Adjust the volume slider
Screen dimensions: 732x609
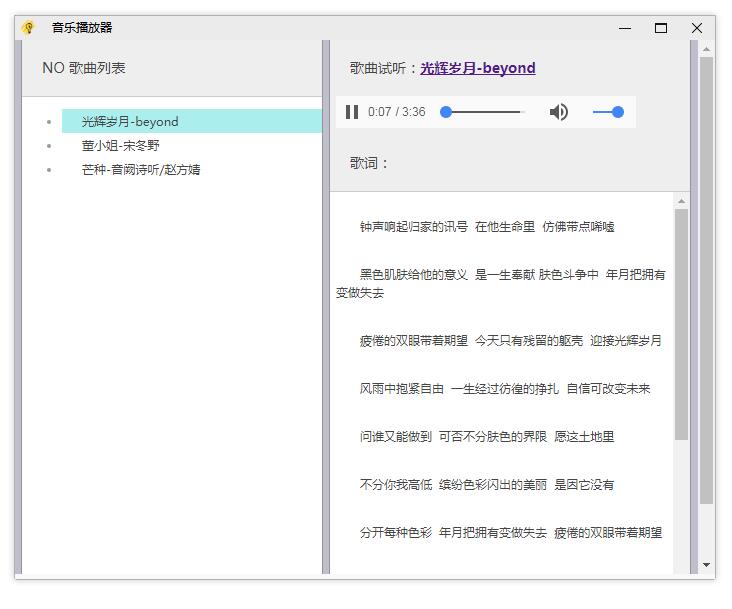click(x=608, y=112)
